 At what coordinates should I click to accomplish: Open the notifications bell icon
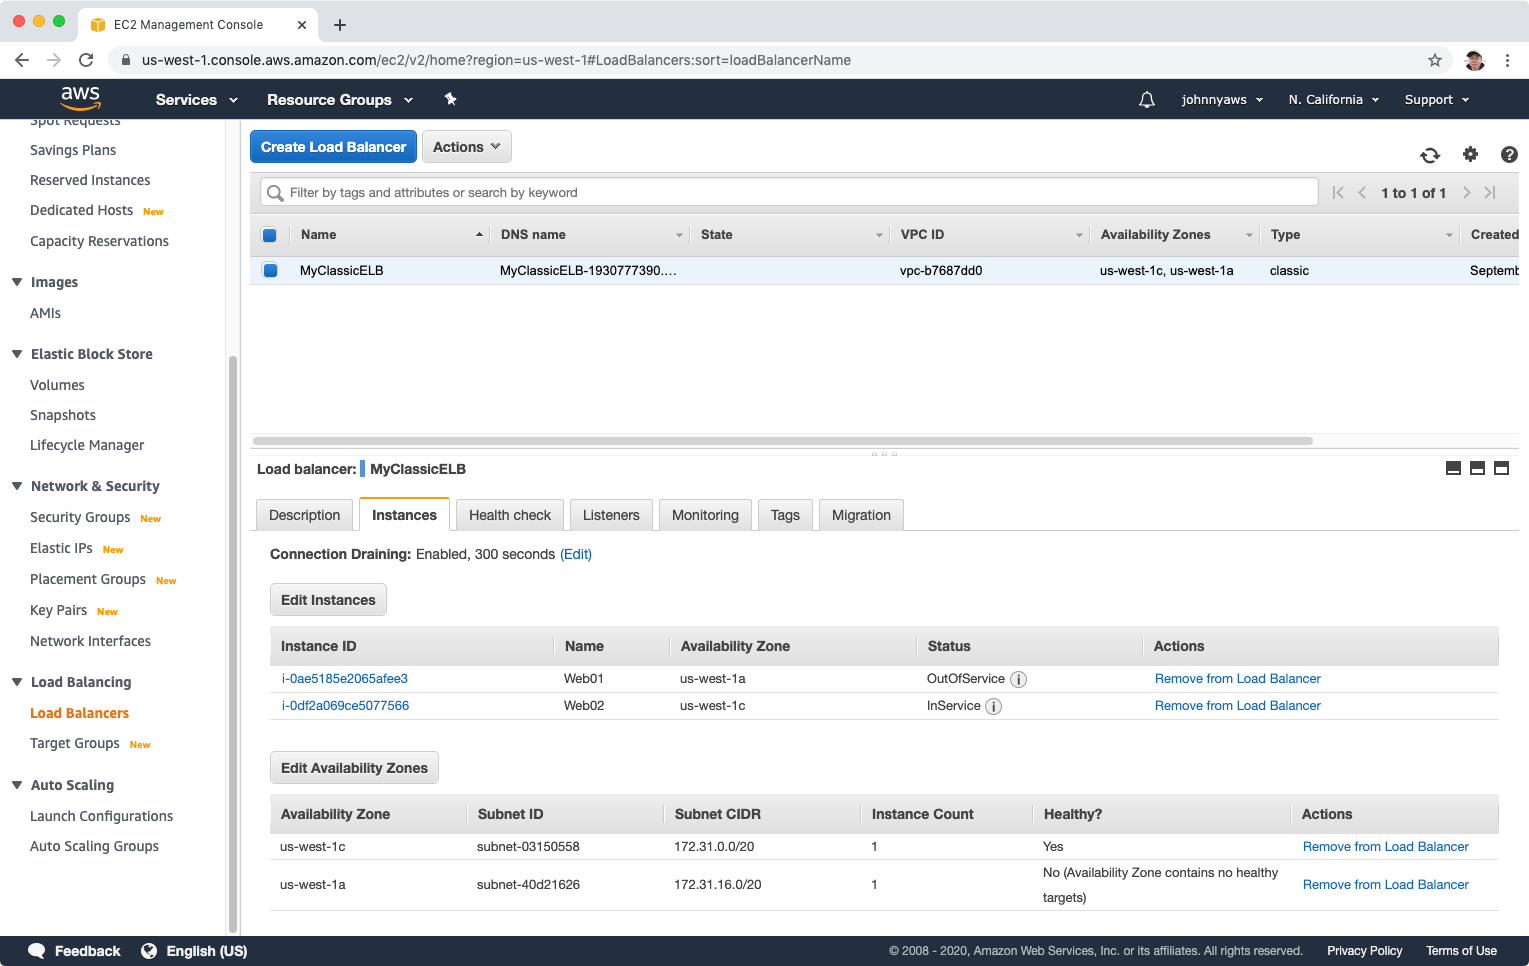pos(1147,99)
